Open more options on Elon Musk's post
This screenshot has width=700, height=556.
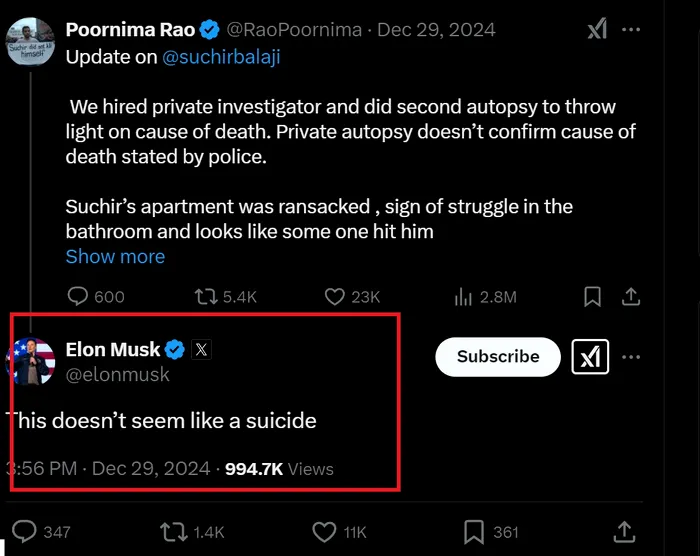tap(631, 357)
